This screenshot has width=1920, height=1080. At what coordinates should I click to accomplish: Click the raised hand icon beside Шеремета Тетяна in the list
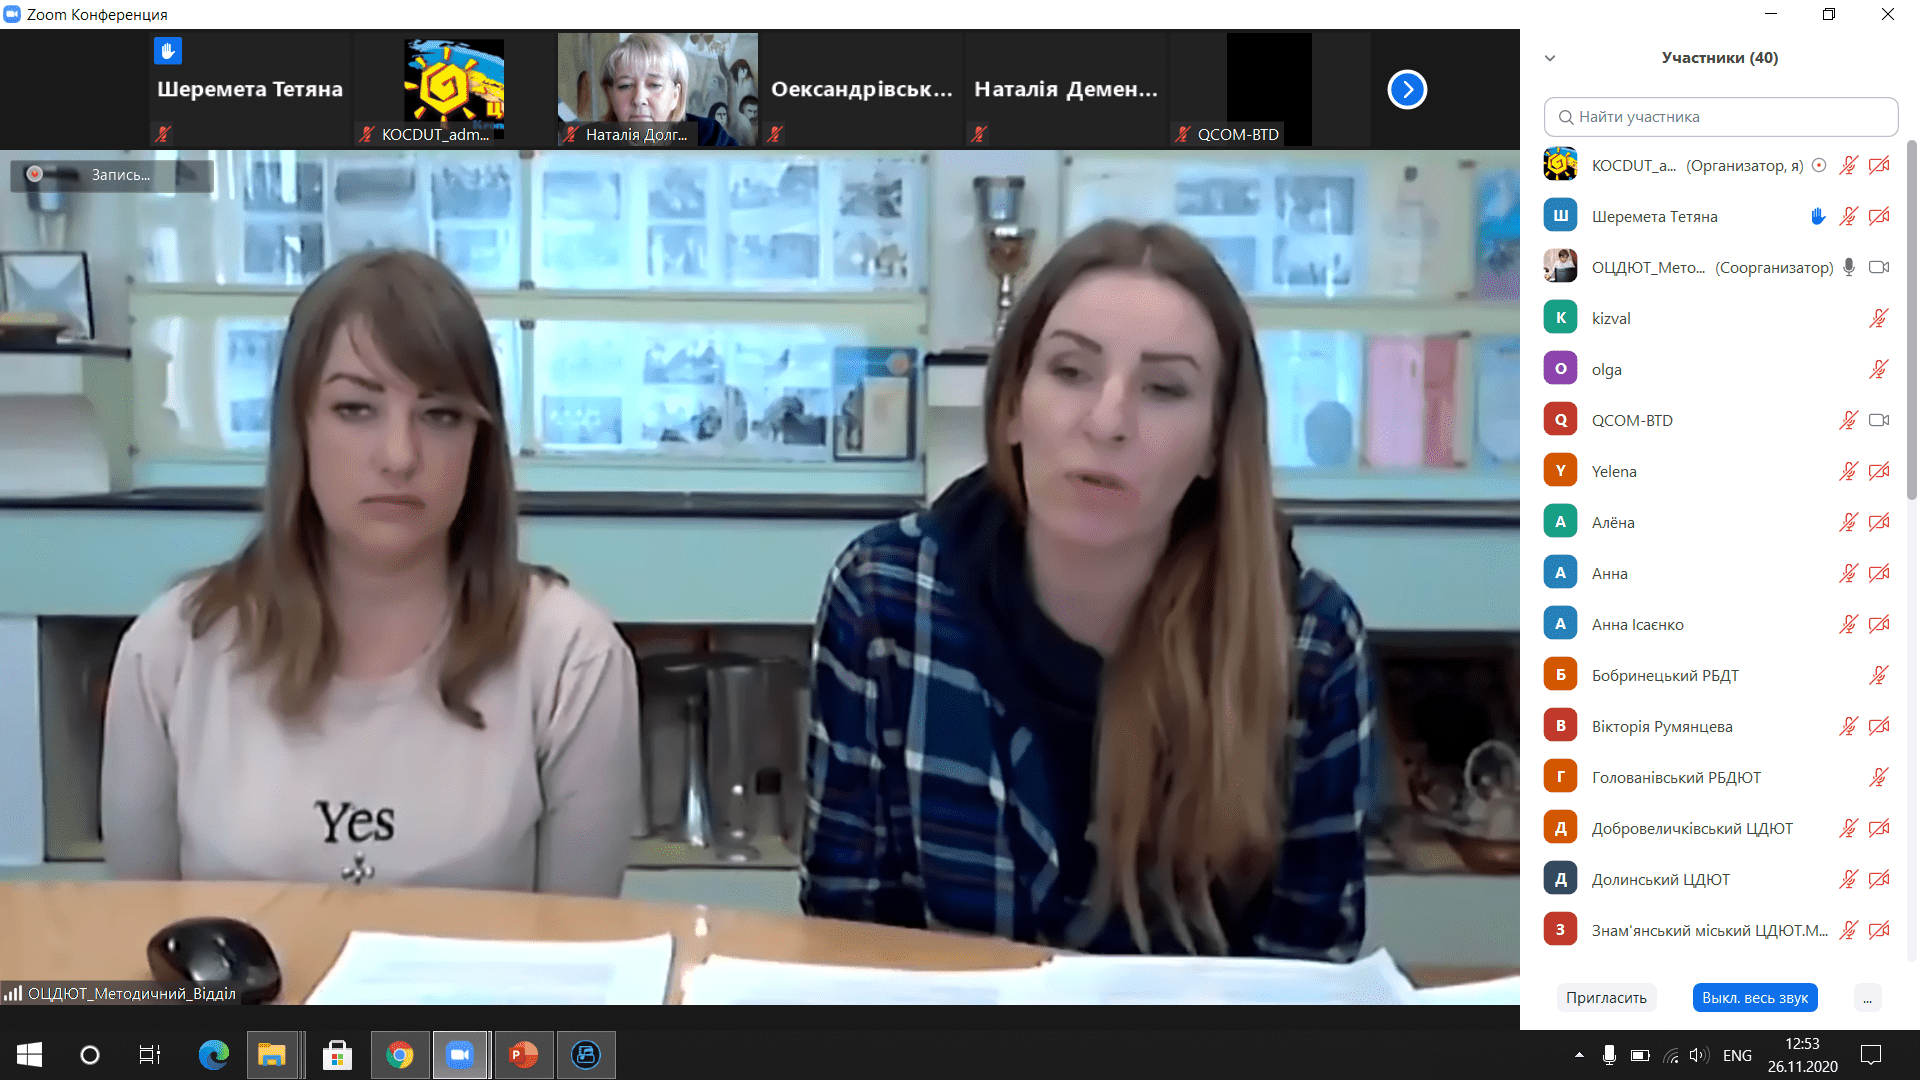[x=1817, y=216]
